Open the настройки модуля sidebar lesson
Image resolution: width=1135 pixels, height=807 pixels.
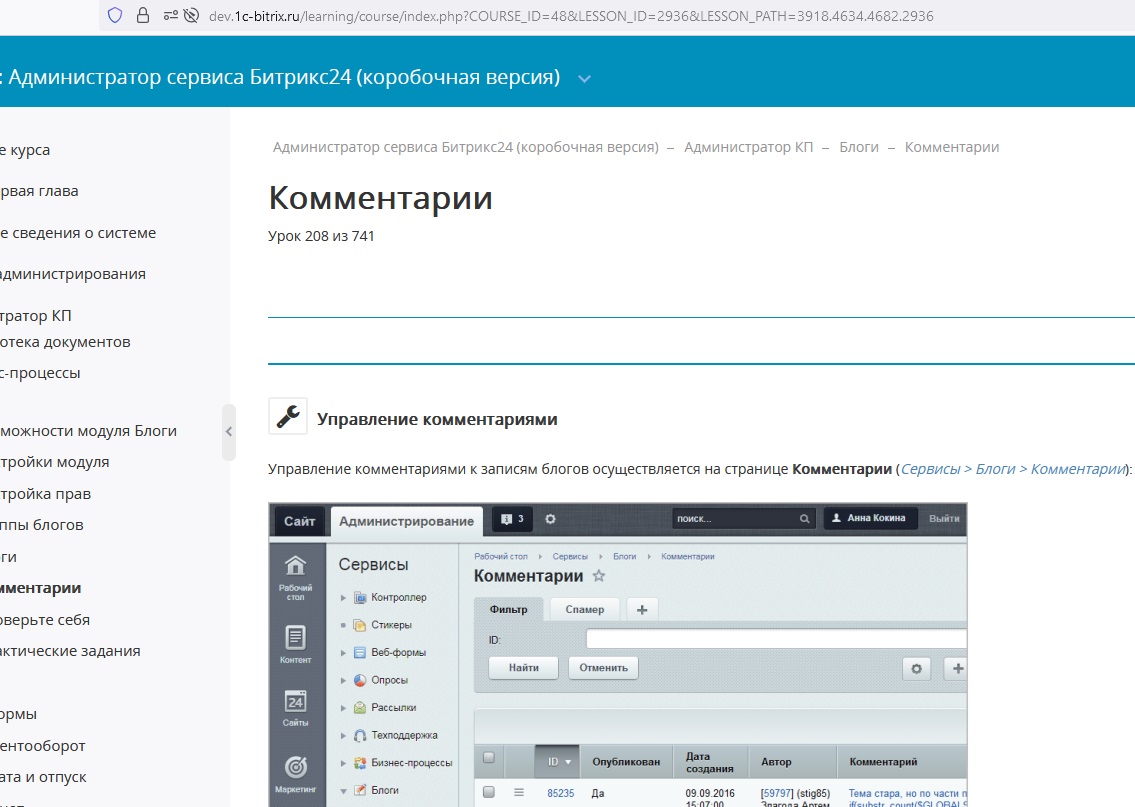coord(55,462)
